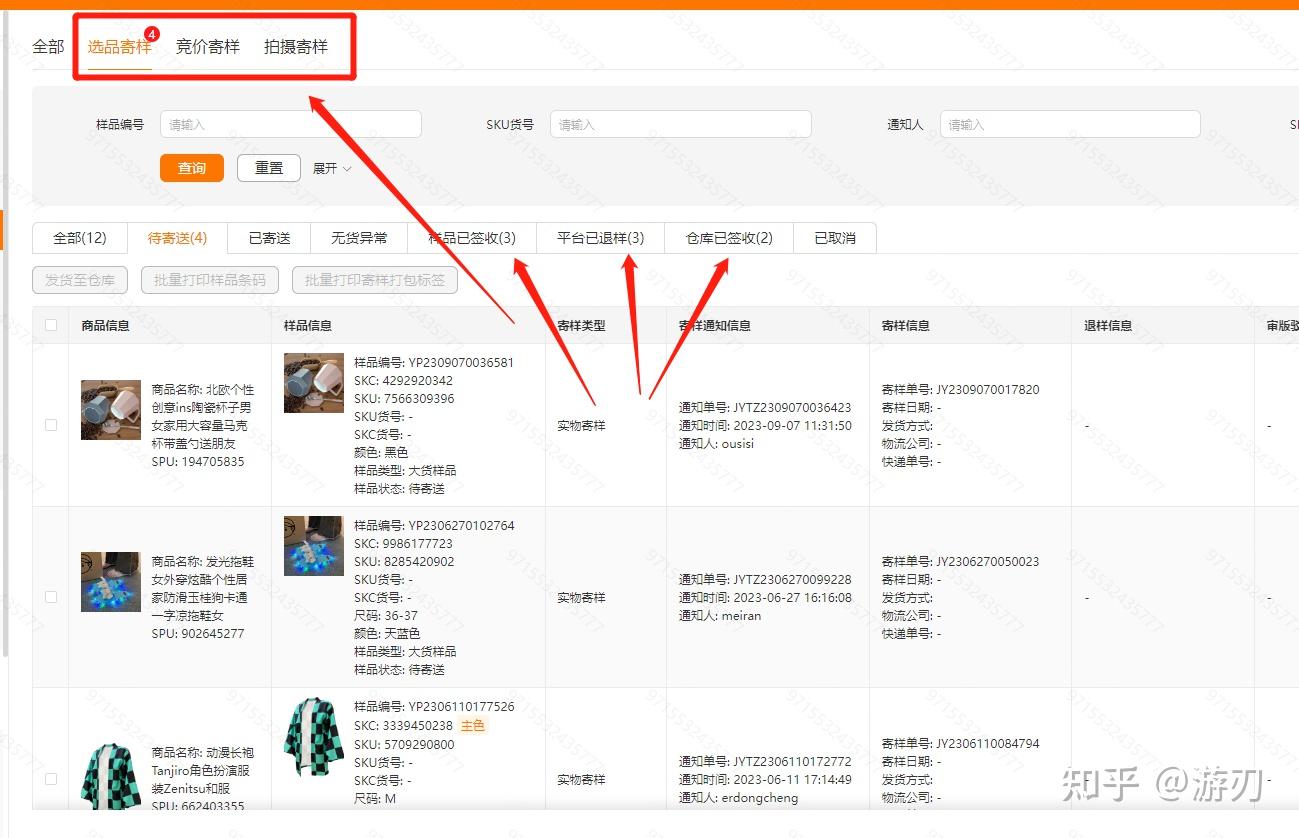Click the 主色 tag label

click(472, 726)
